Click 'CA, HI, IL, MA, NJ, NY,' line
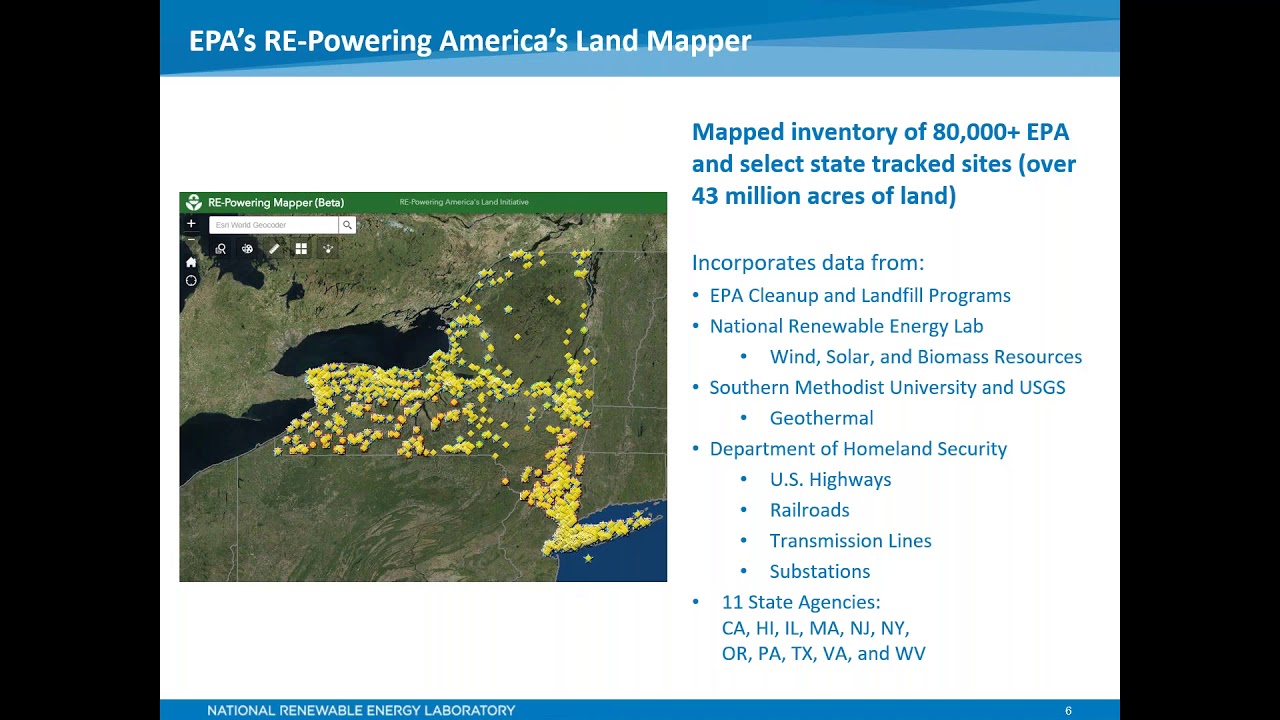Viewport: 1280px width, 720px height. click(815, 628)
